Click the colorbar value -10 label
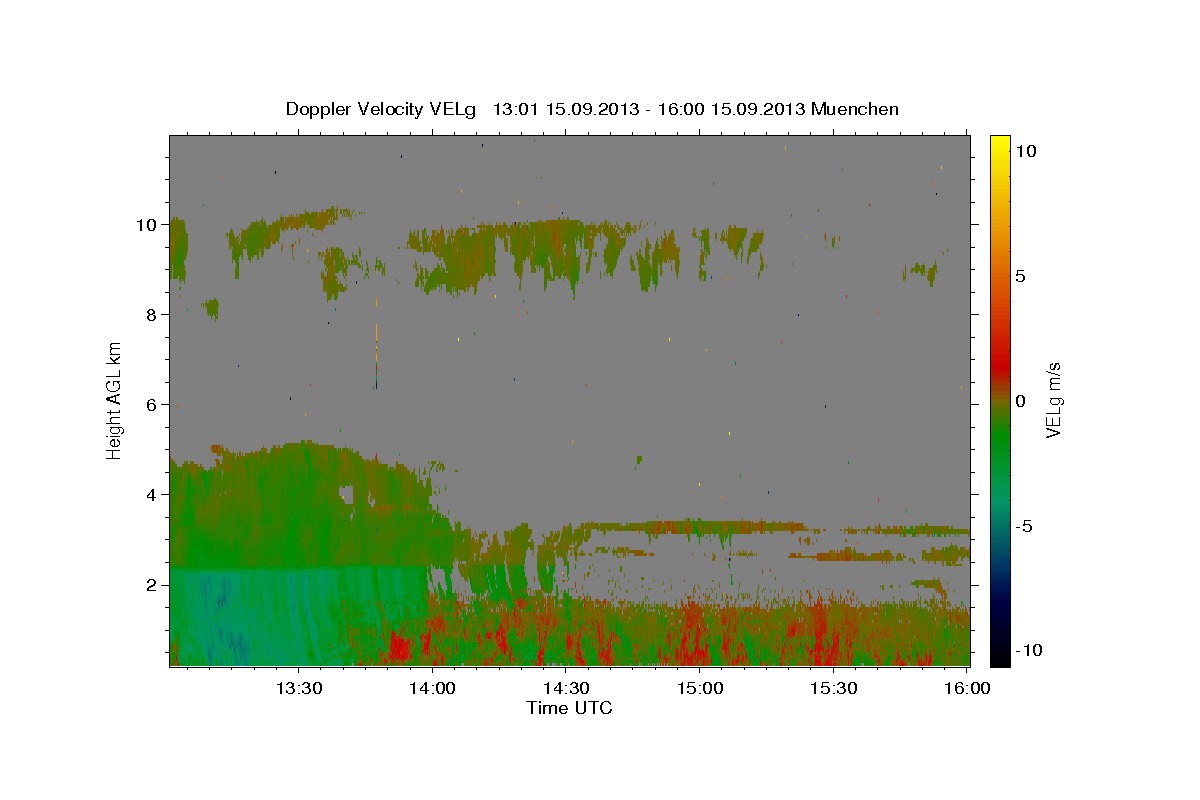This screenshot has height=800, width=1200. pos(1027,650)
